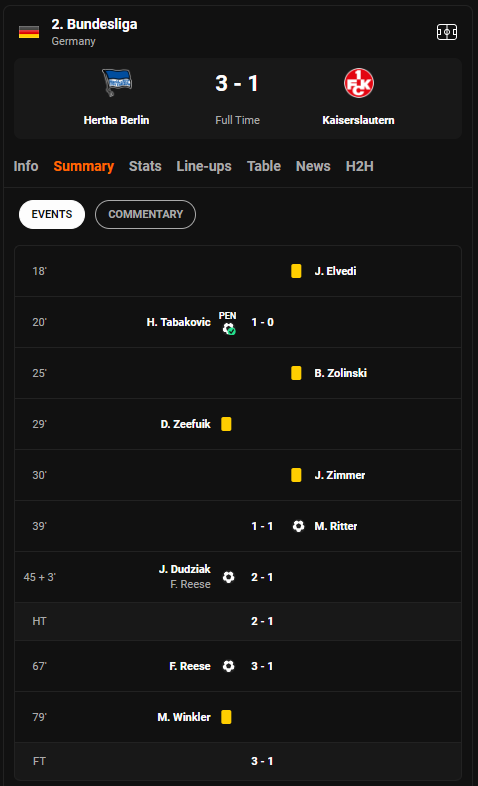This screenshot has height=786, width=478.
Task: Click the Germany flag icon
Action: point(29,32)
